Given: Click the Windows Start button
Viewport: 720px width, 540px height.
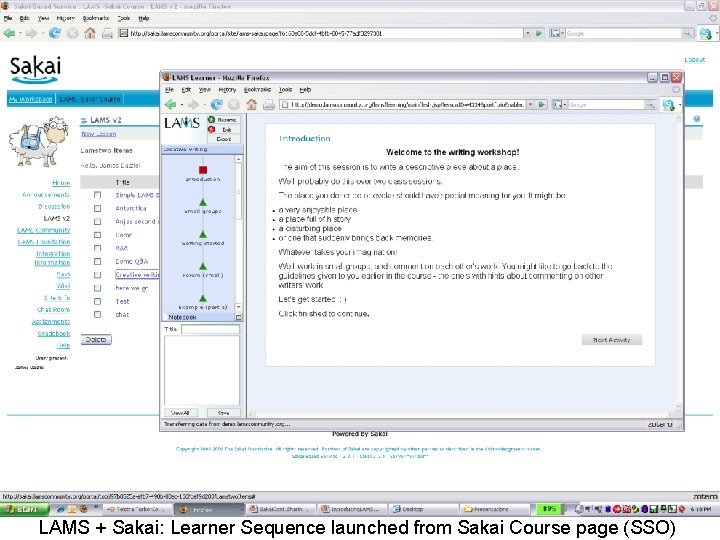Looking at the screenshot, I should [x=24, y=509].
